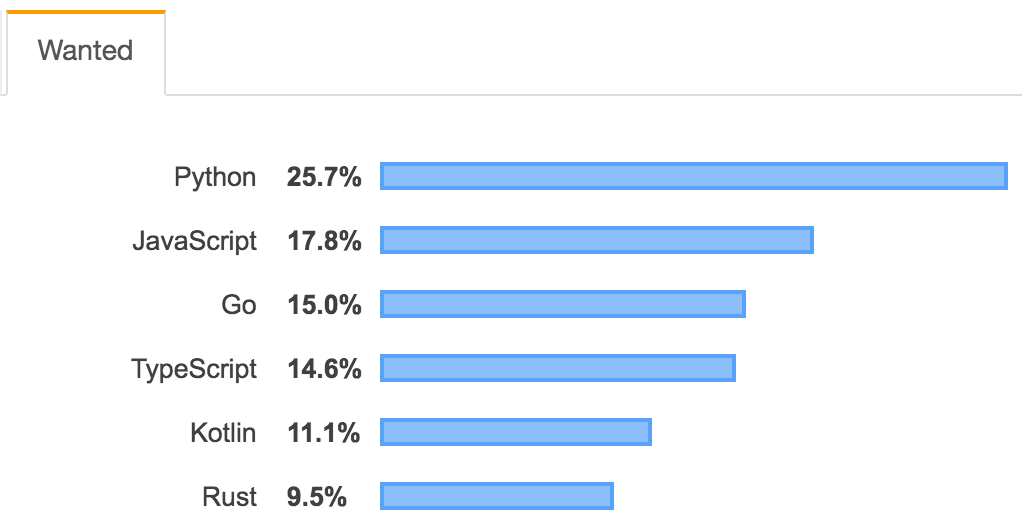Click the Python bar in chart

(694, 176)
